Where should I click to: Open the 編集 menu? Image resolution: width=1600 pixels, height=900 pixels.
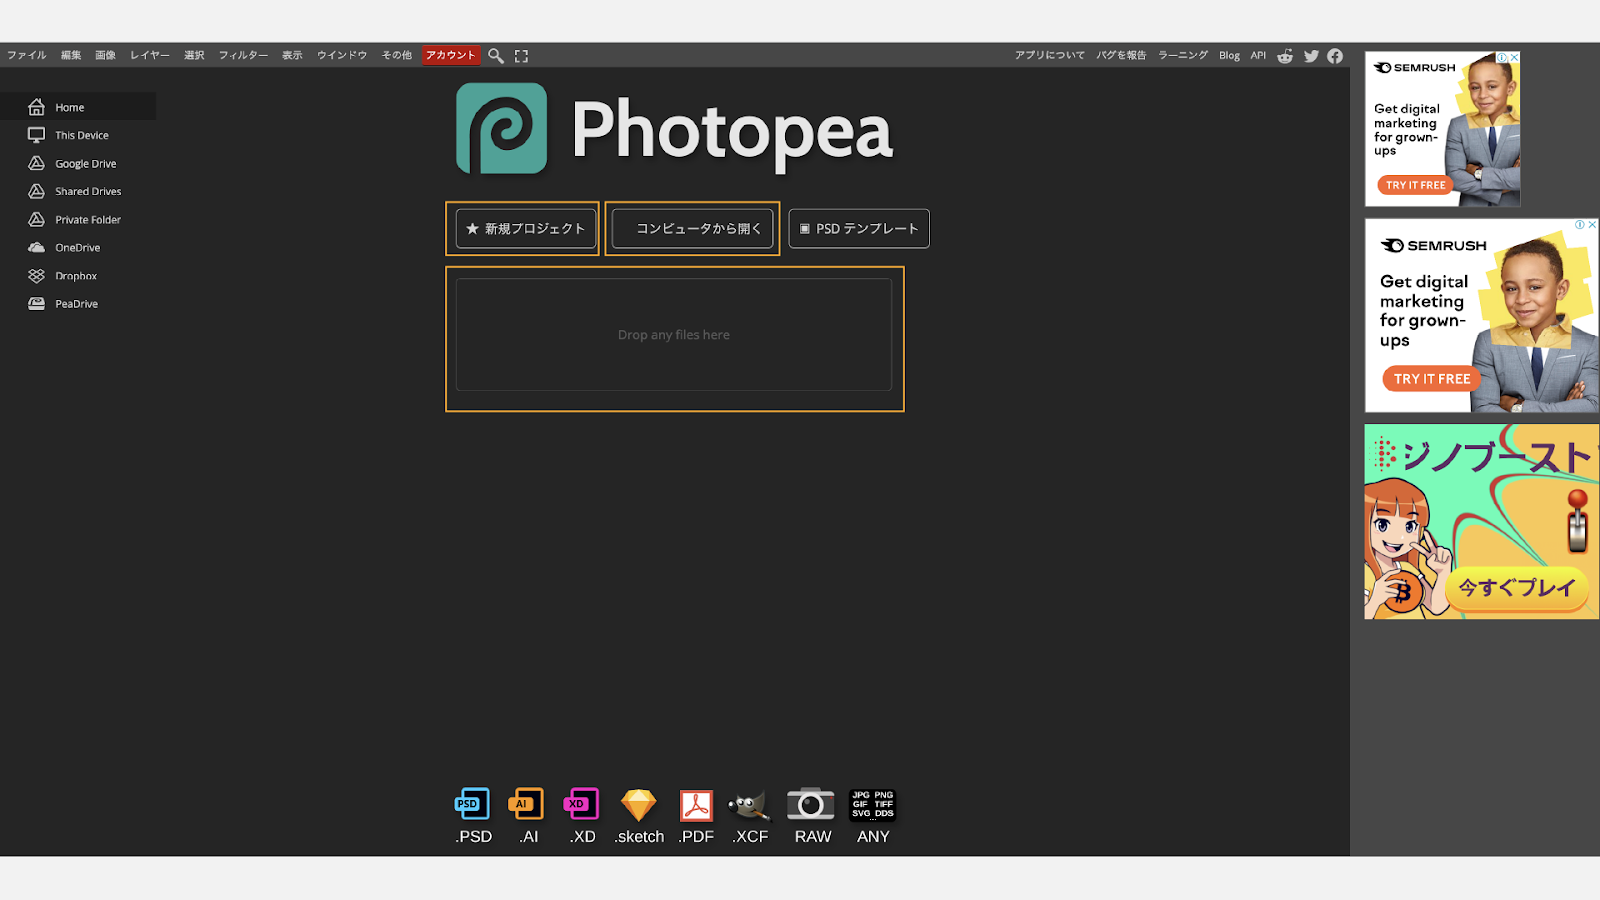pyautogui.click(x=71, y=56)
